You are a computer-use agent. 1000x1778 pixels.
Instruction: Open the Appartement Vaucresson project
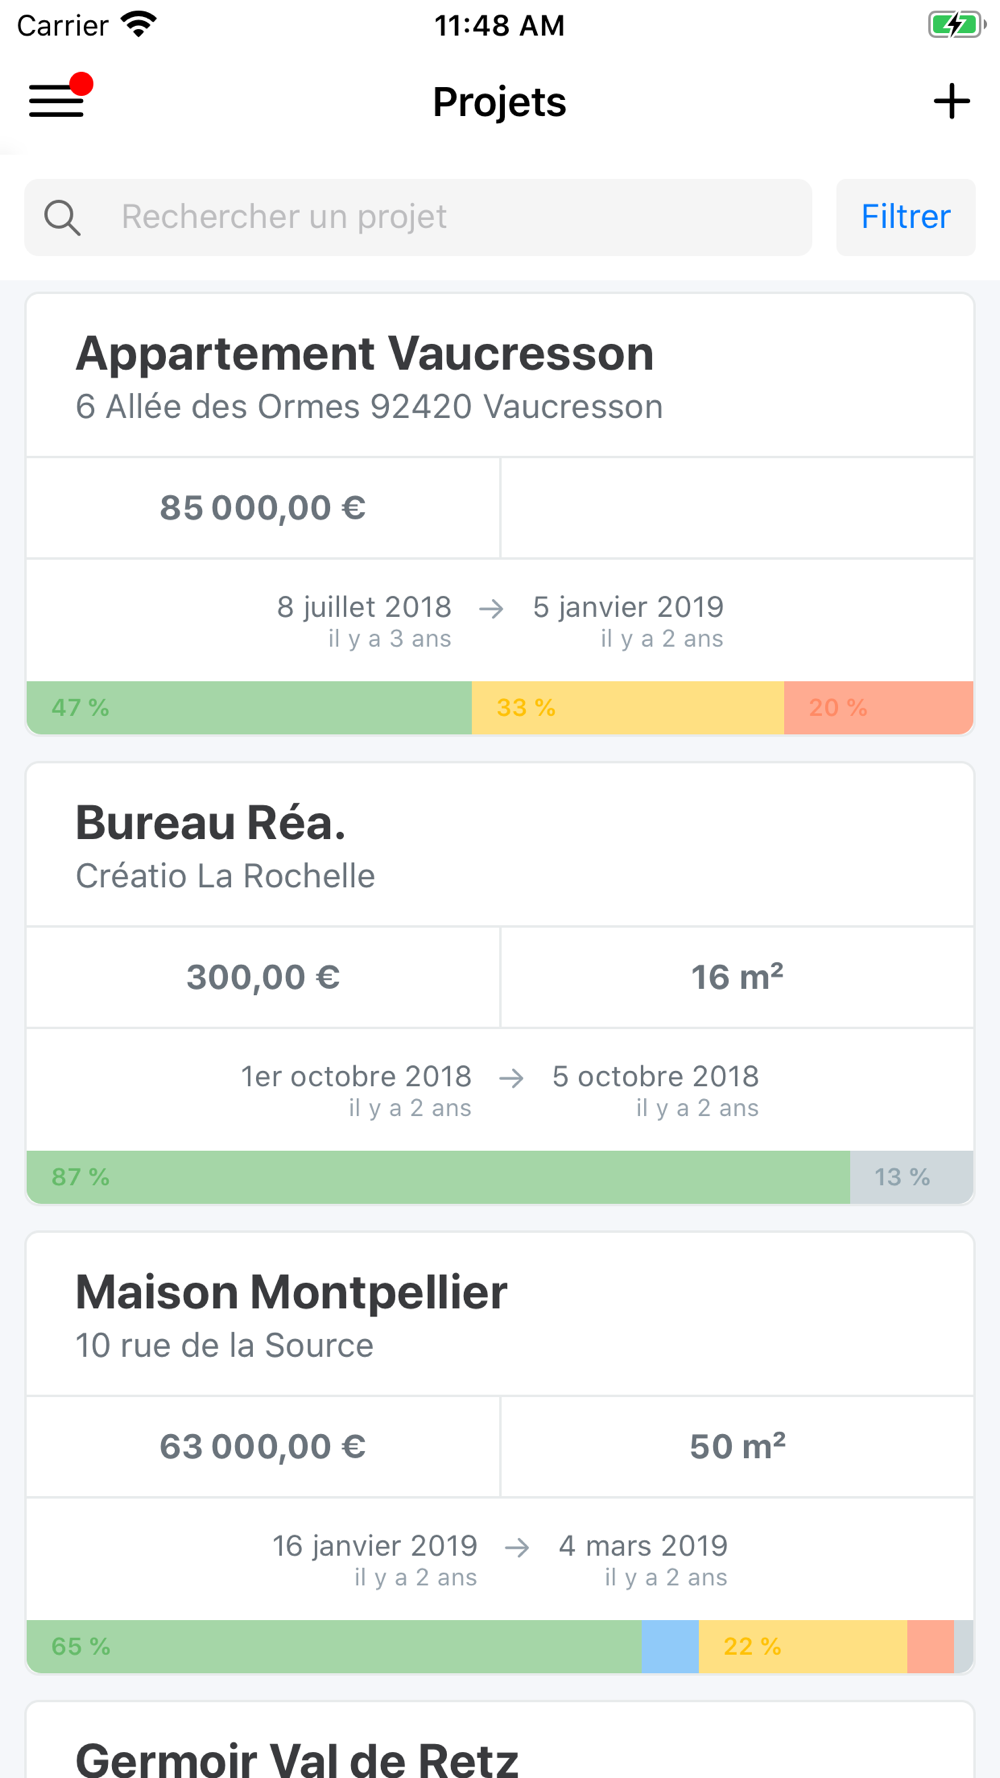click(x=364, y=354)
